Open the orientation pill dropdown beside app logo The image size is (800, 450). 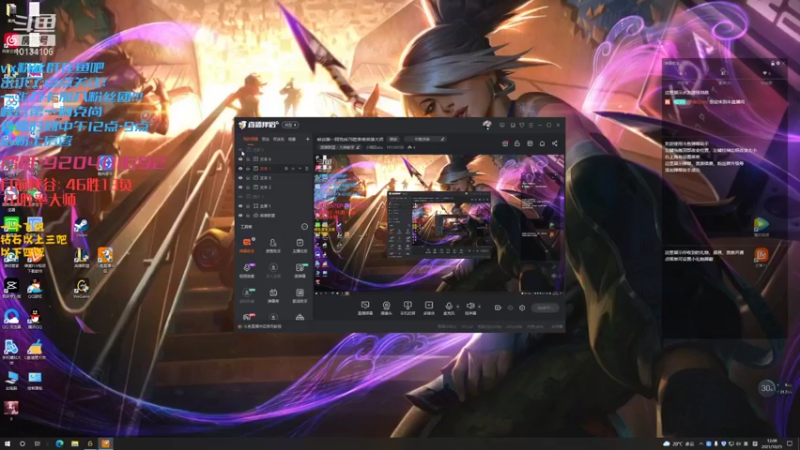(x=290, y=125)
